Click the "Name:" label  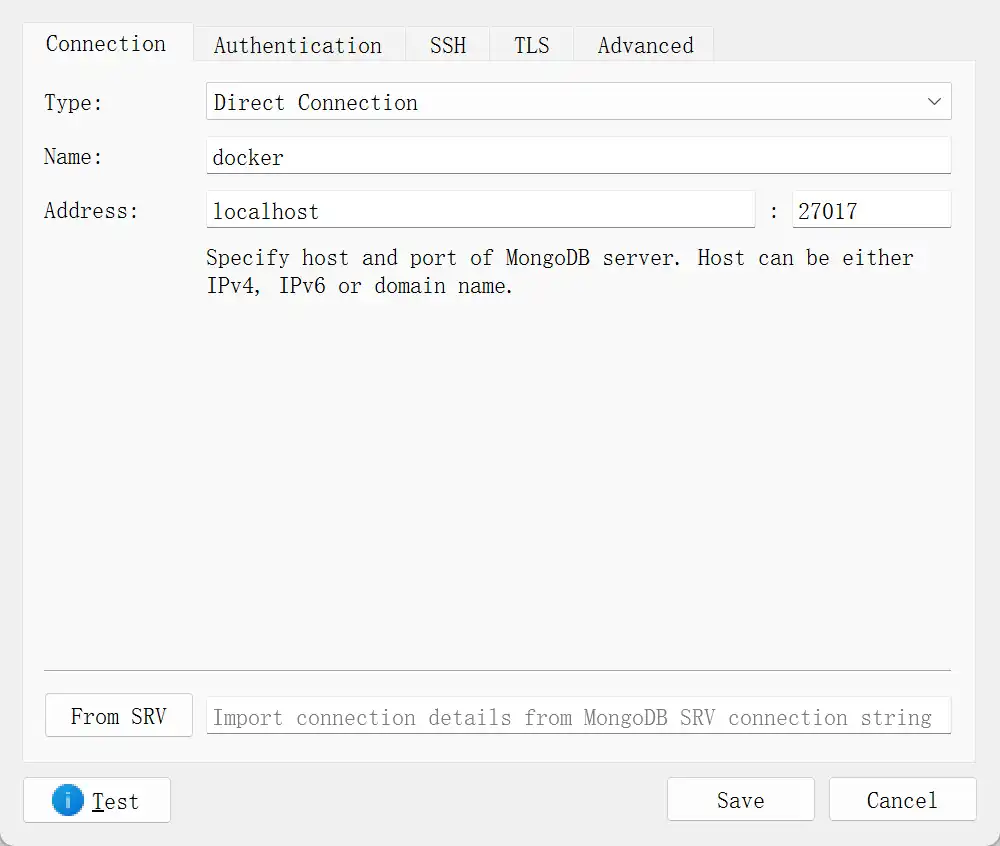[73, 157]
